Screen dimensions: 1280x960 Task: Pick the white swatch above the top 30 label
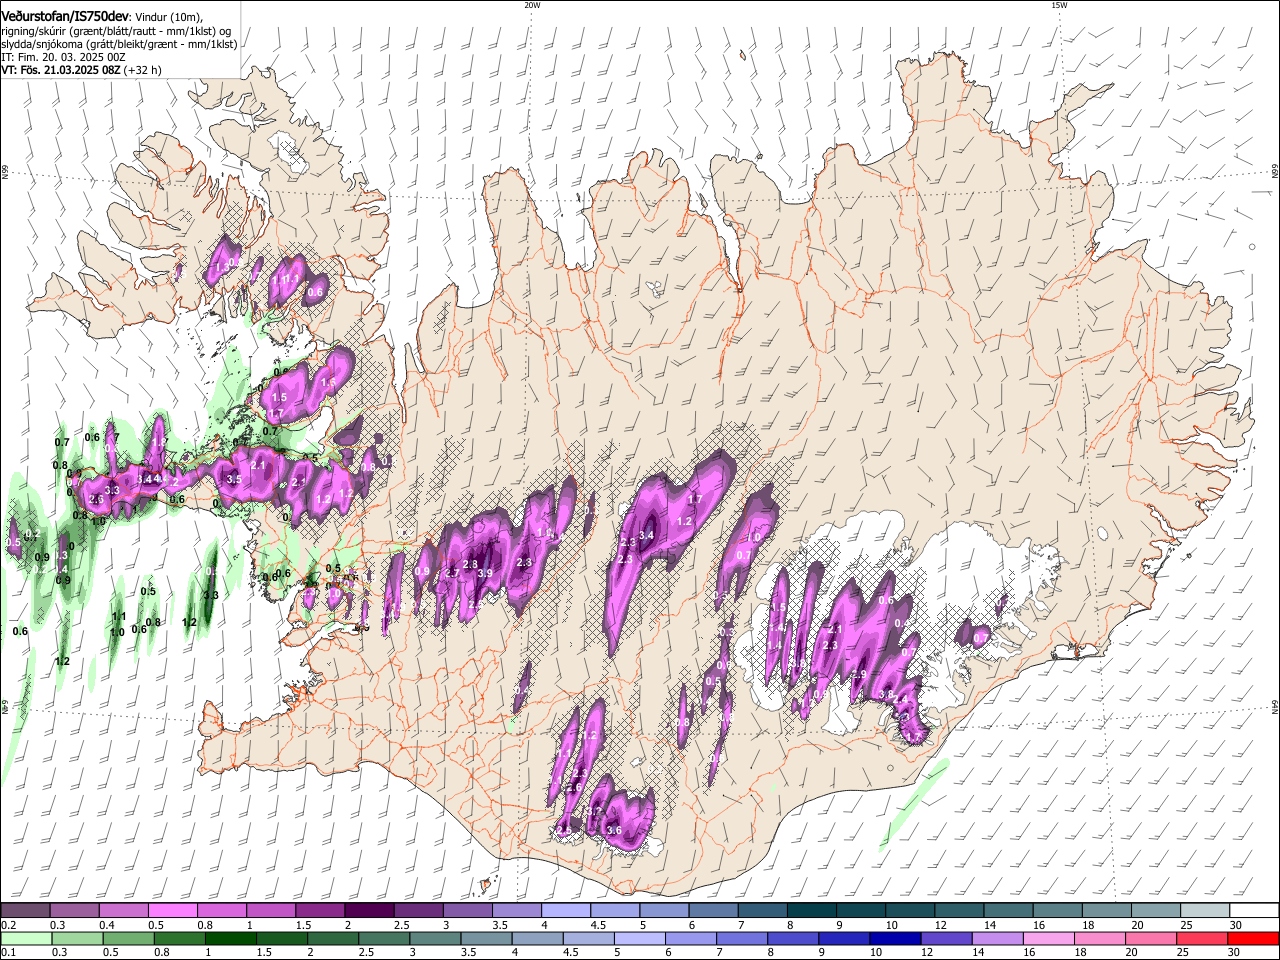pos(1253,911)
